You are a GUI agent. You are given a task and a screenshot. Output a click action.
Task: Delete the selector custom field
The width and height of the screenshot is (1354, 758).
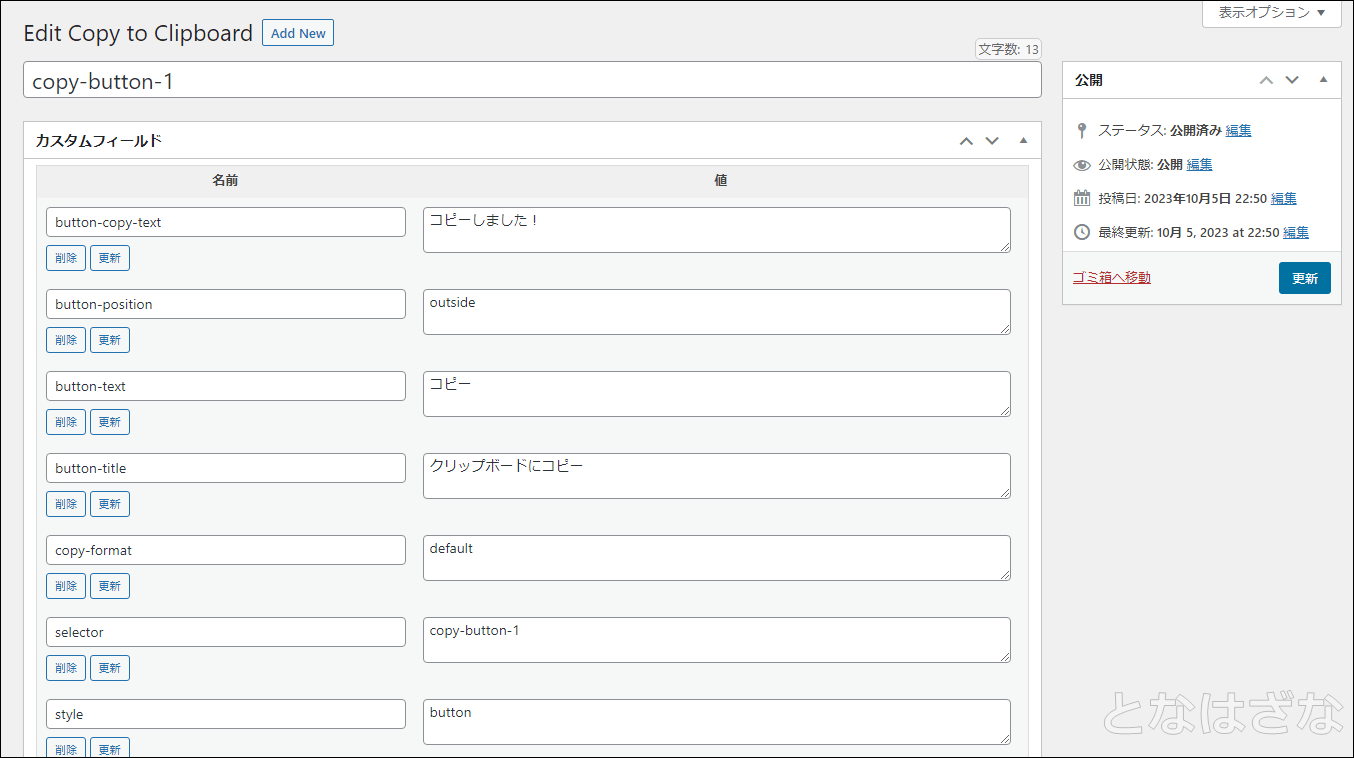point(66,668)
